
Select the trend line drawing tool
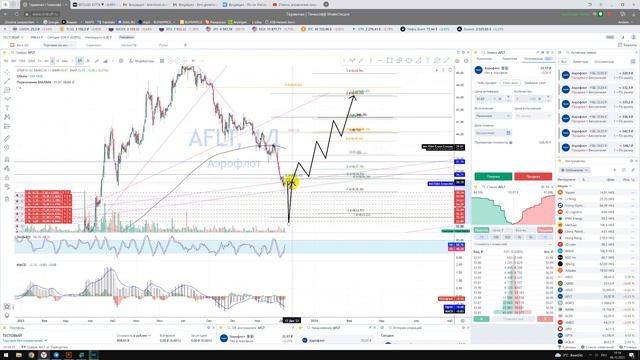7,81
